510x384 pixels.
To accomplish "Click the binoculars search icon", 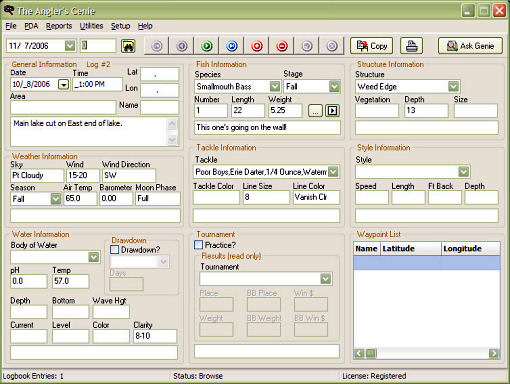I will pyautogui.click(x=128, y=46).
